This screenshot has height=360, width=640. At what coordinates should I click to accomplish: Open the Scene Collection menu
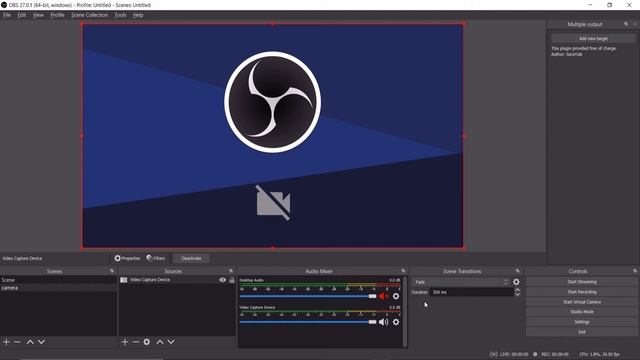(x=89, y=15)
